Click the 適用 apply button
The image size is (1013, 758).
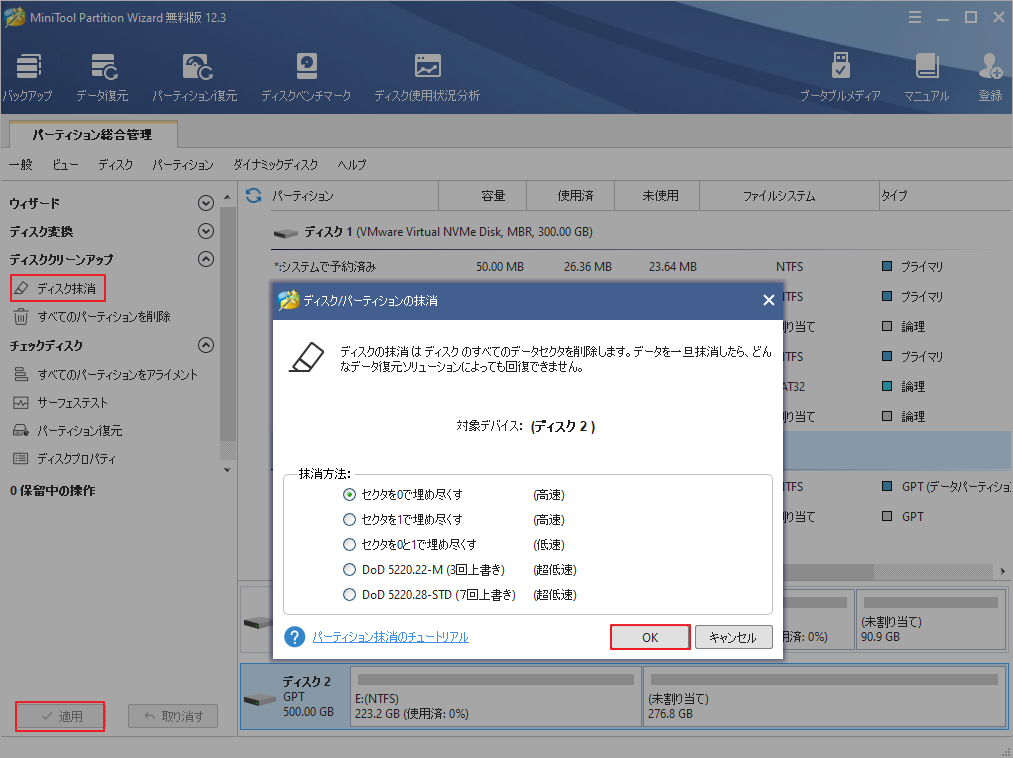(60, 716)
